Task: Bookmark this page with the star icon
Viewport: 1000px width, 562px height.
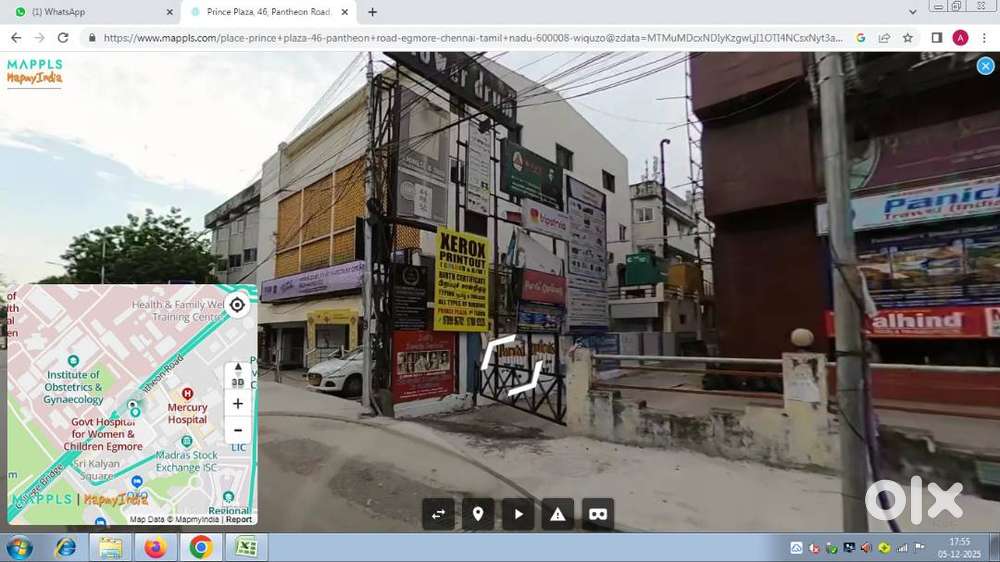Action: tap(908, 38)
